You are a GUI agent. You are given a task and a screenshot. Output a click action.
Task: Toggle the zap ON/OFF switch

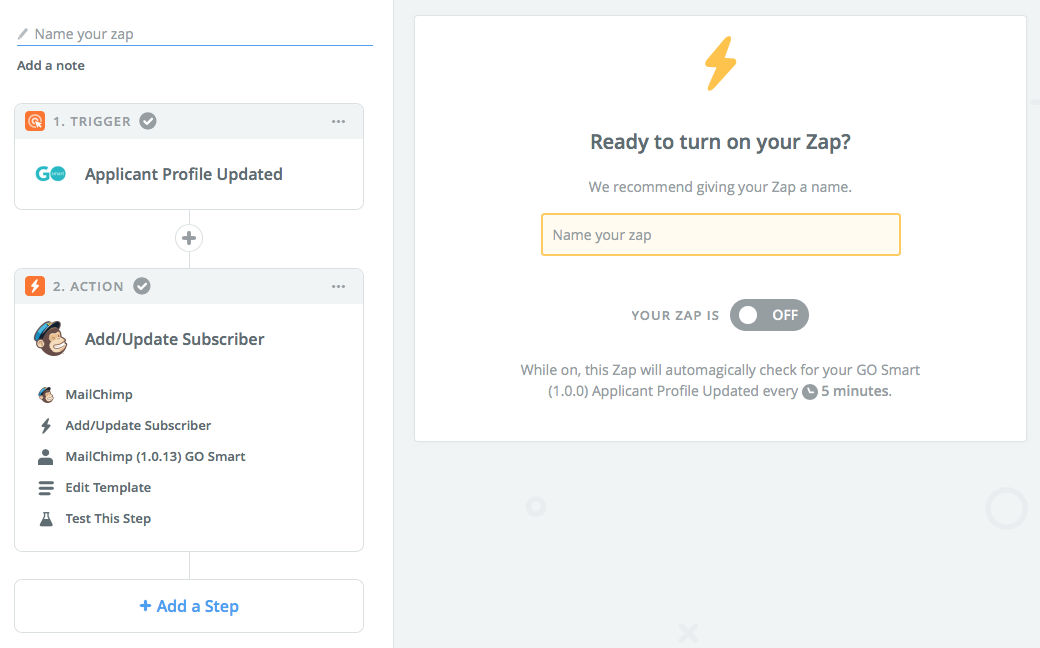pyautogui.click(x=769, y=315)
